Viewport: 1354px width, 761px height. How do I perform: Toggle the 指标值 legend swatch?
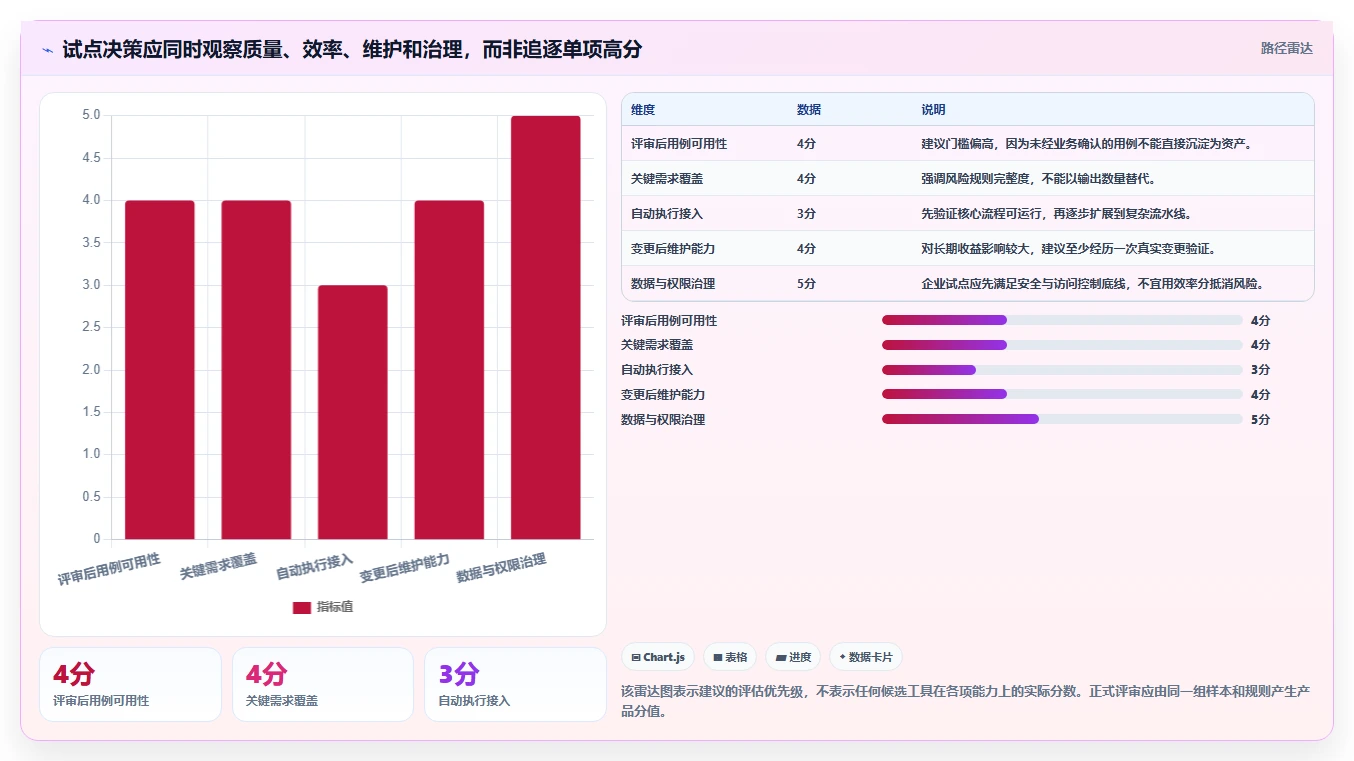click(x=301, y=607)
